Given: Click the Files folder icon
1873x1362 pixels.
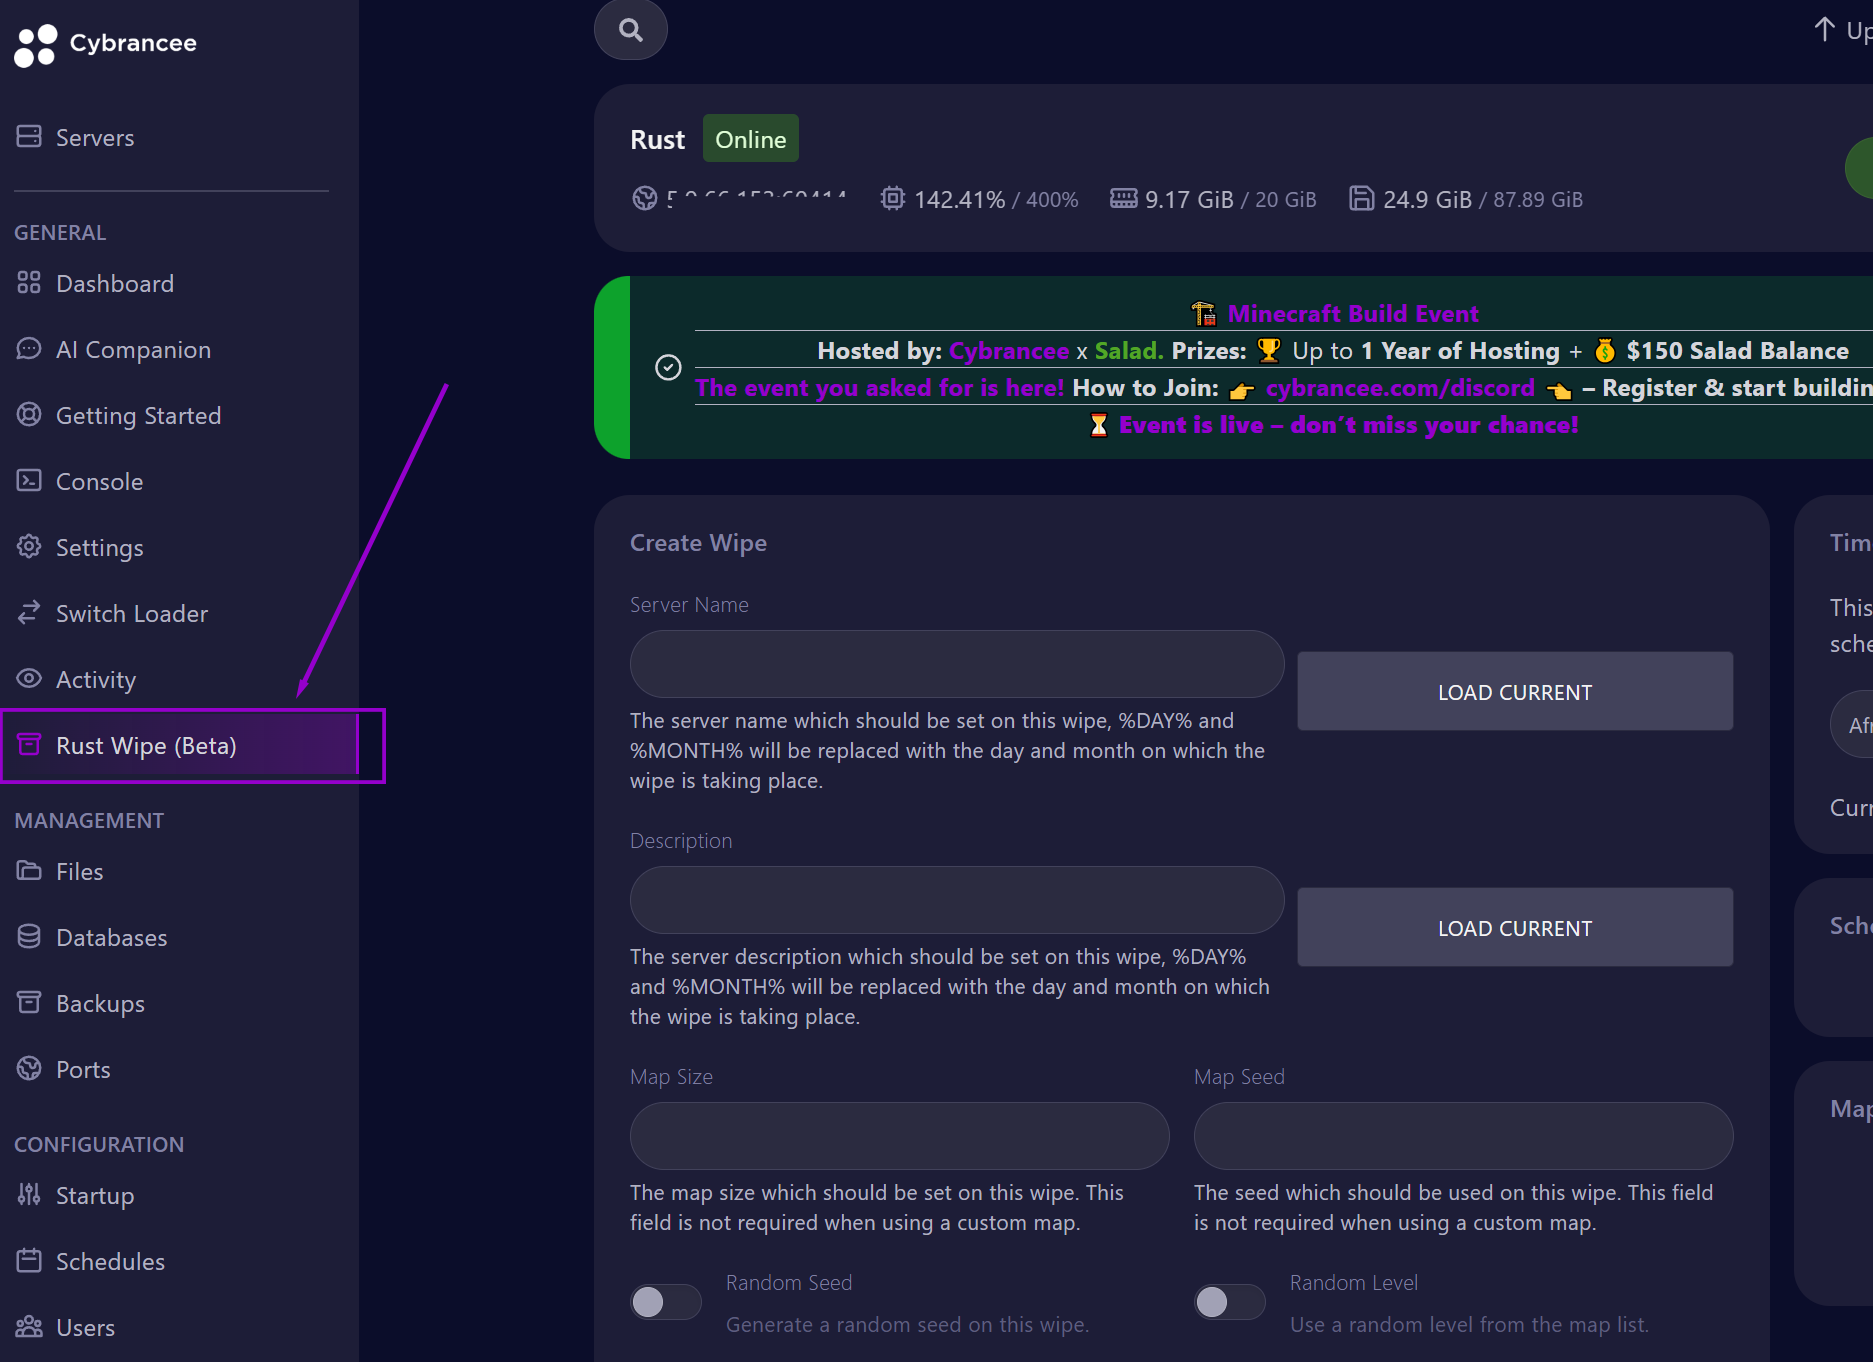Looking at the screenshot, I should [x=29, y=871].
